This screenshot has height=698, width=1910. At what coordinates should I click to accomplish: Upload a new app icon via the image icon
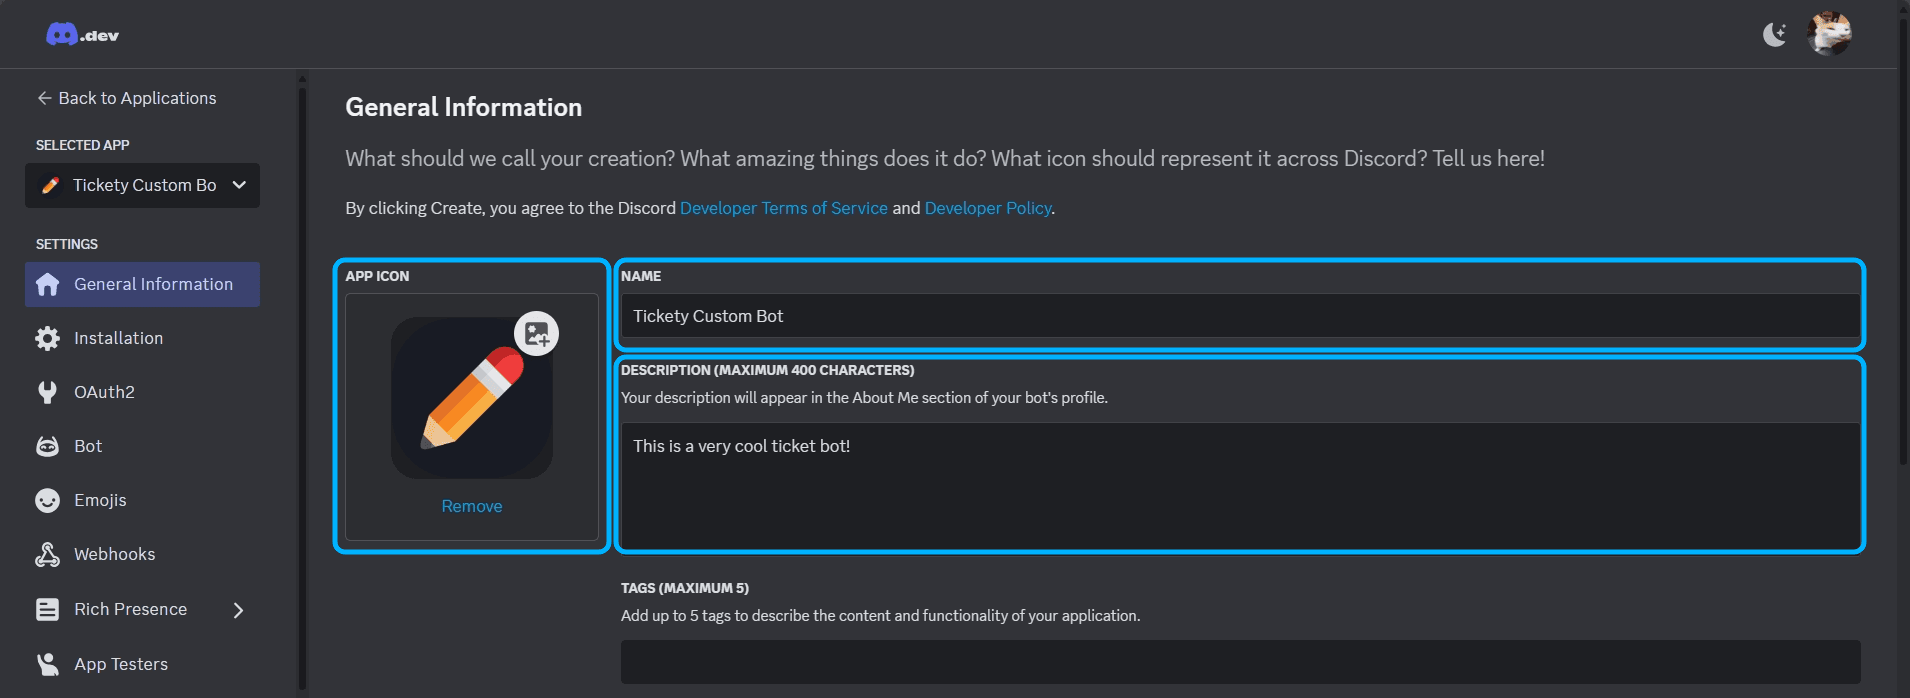pos(537,334)
